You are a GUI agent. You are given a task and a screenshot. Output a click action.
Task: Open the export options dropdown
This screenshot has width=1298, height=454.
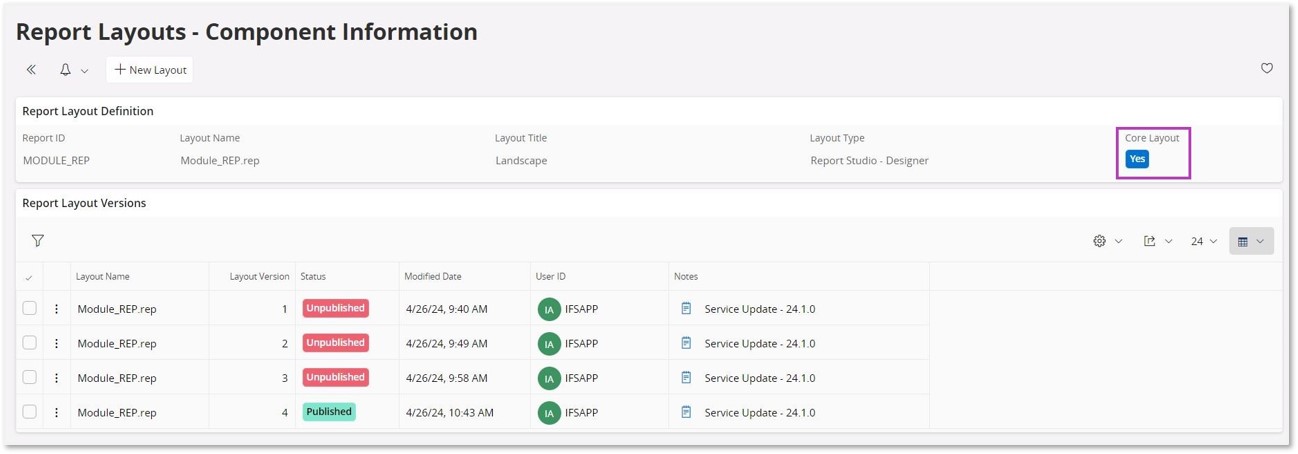click(x=1158, y=241)
